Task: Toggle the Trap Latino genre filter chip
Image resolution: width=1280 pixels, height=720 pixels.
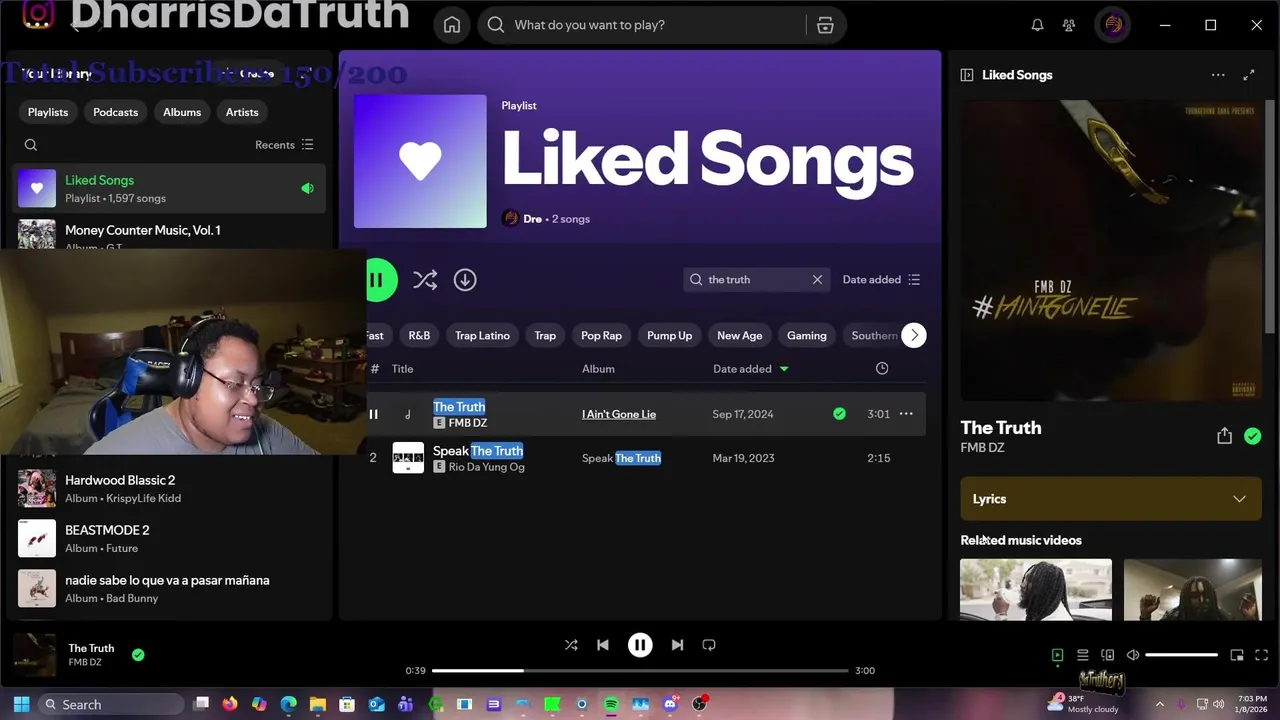Action: [x=482, y=336]
